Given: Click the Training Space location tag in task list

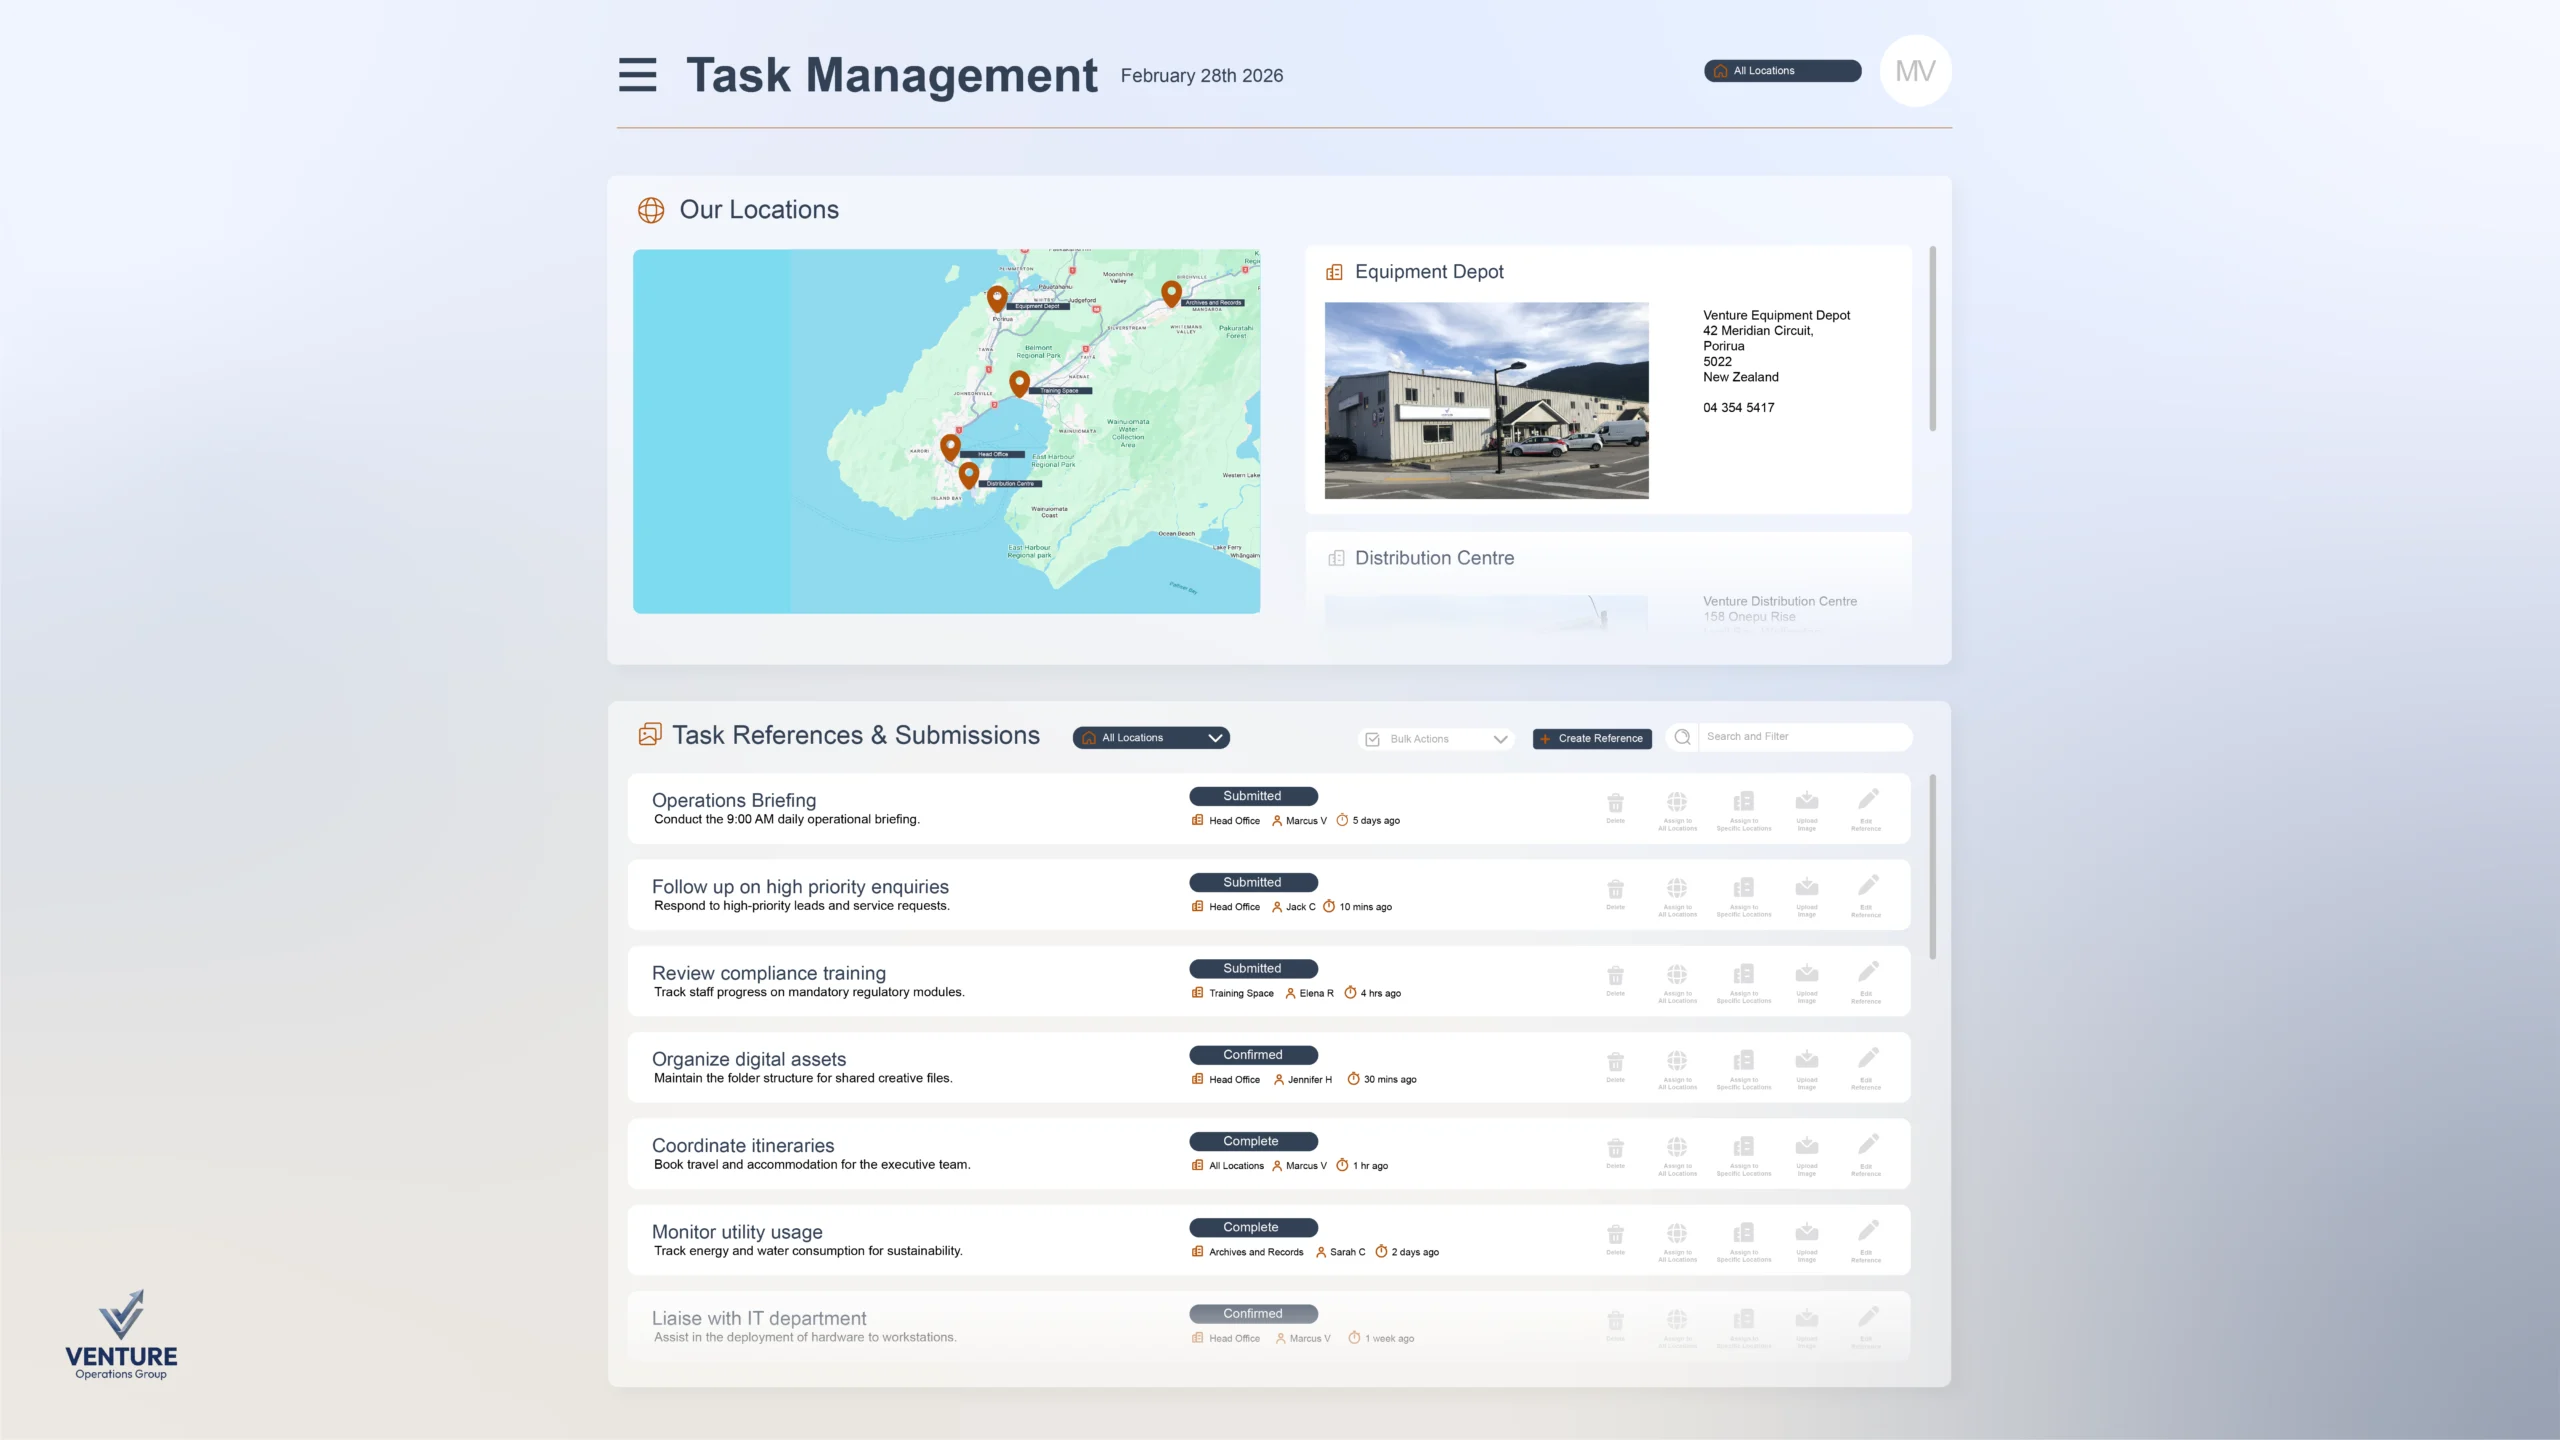Looking at the screenshot, I should tap(1233, 993).
